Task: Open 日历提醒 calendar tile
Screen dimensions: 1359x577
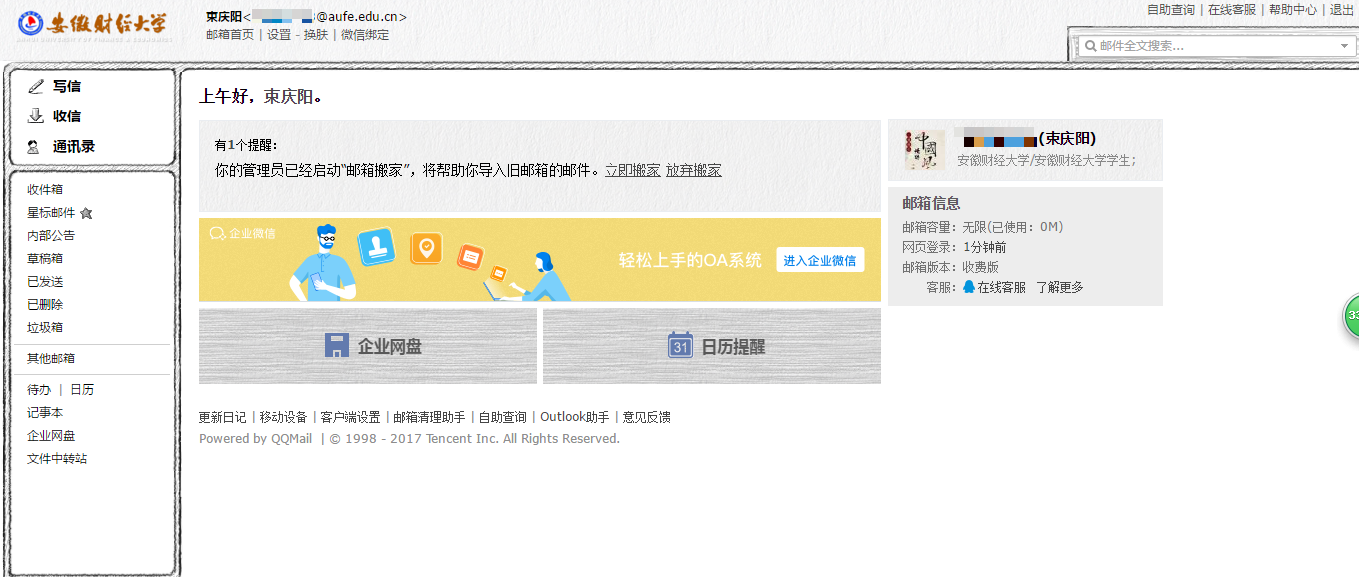Action: pyautogui.click(x=712, y=346)
